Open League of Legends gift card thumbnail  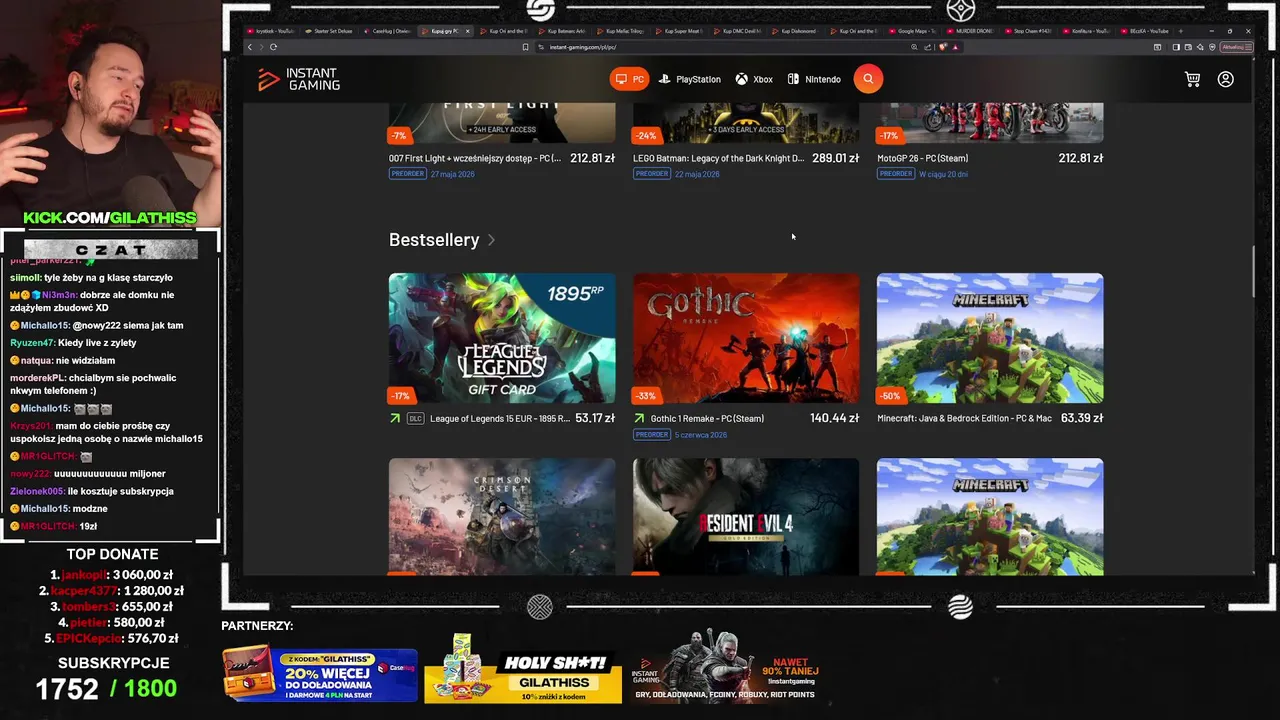tap(502, 338)
